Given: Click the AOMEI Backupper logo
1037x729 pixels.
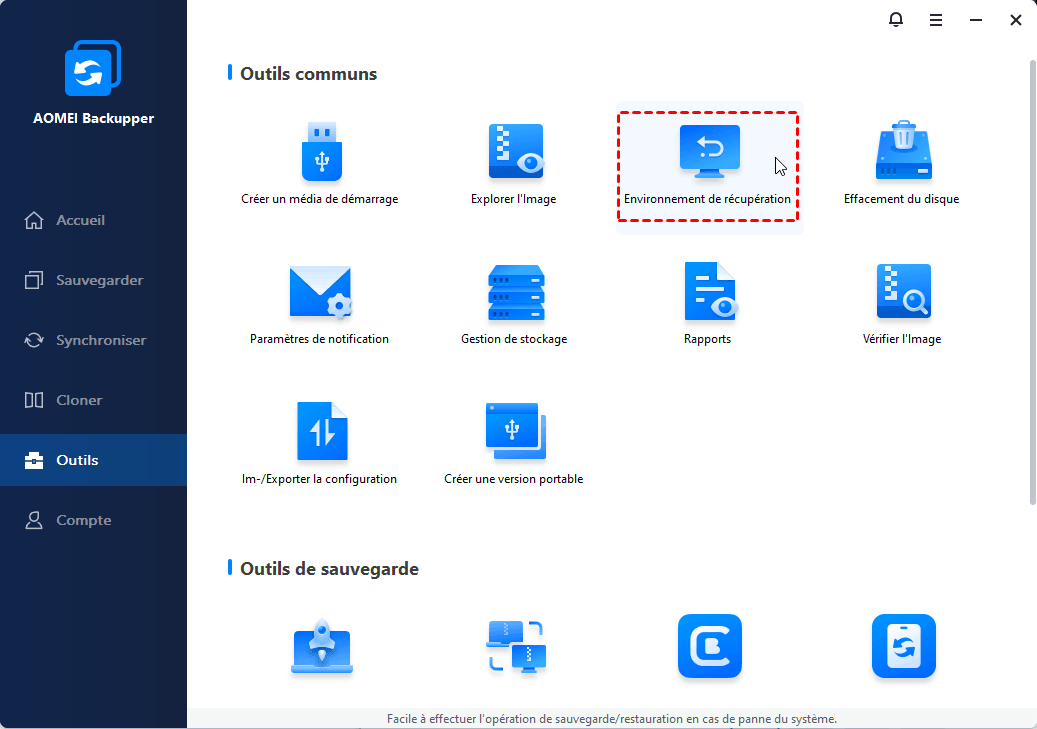Looking at the screenshot, I should click(93, 68).
